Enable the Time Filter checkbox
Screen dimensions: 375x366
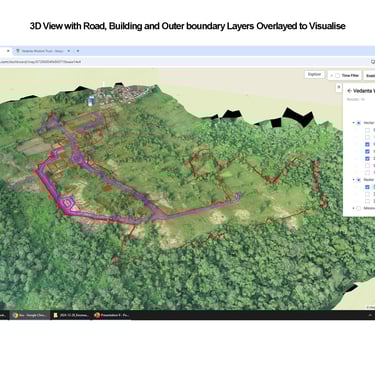pos(337,76)
